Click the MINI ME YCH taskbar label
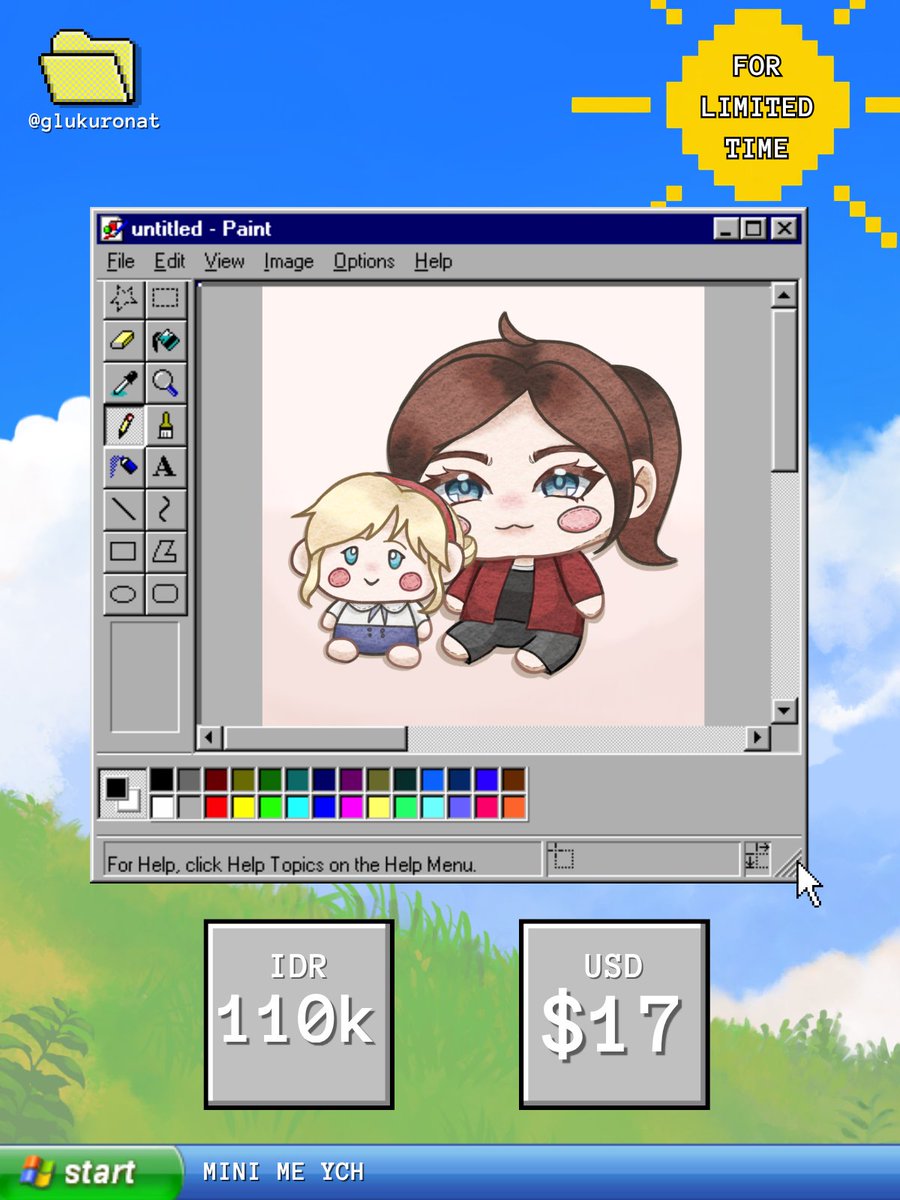Viewport: 900px width, 1200px height. click(283, 1172)
